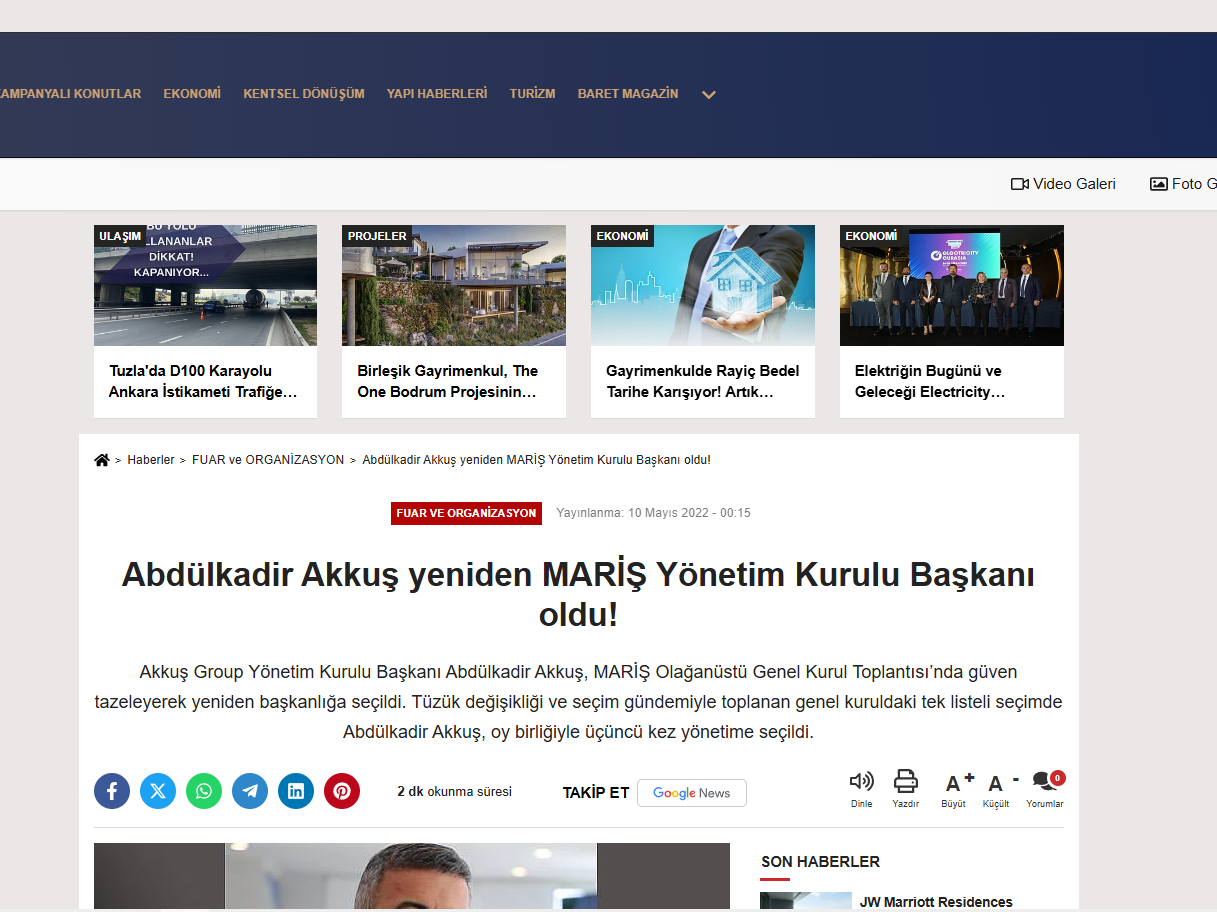Open Tuzla D100 Karayolu news thumbnail
The image size is (1217, 912).
click(205, 286)
